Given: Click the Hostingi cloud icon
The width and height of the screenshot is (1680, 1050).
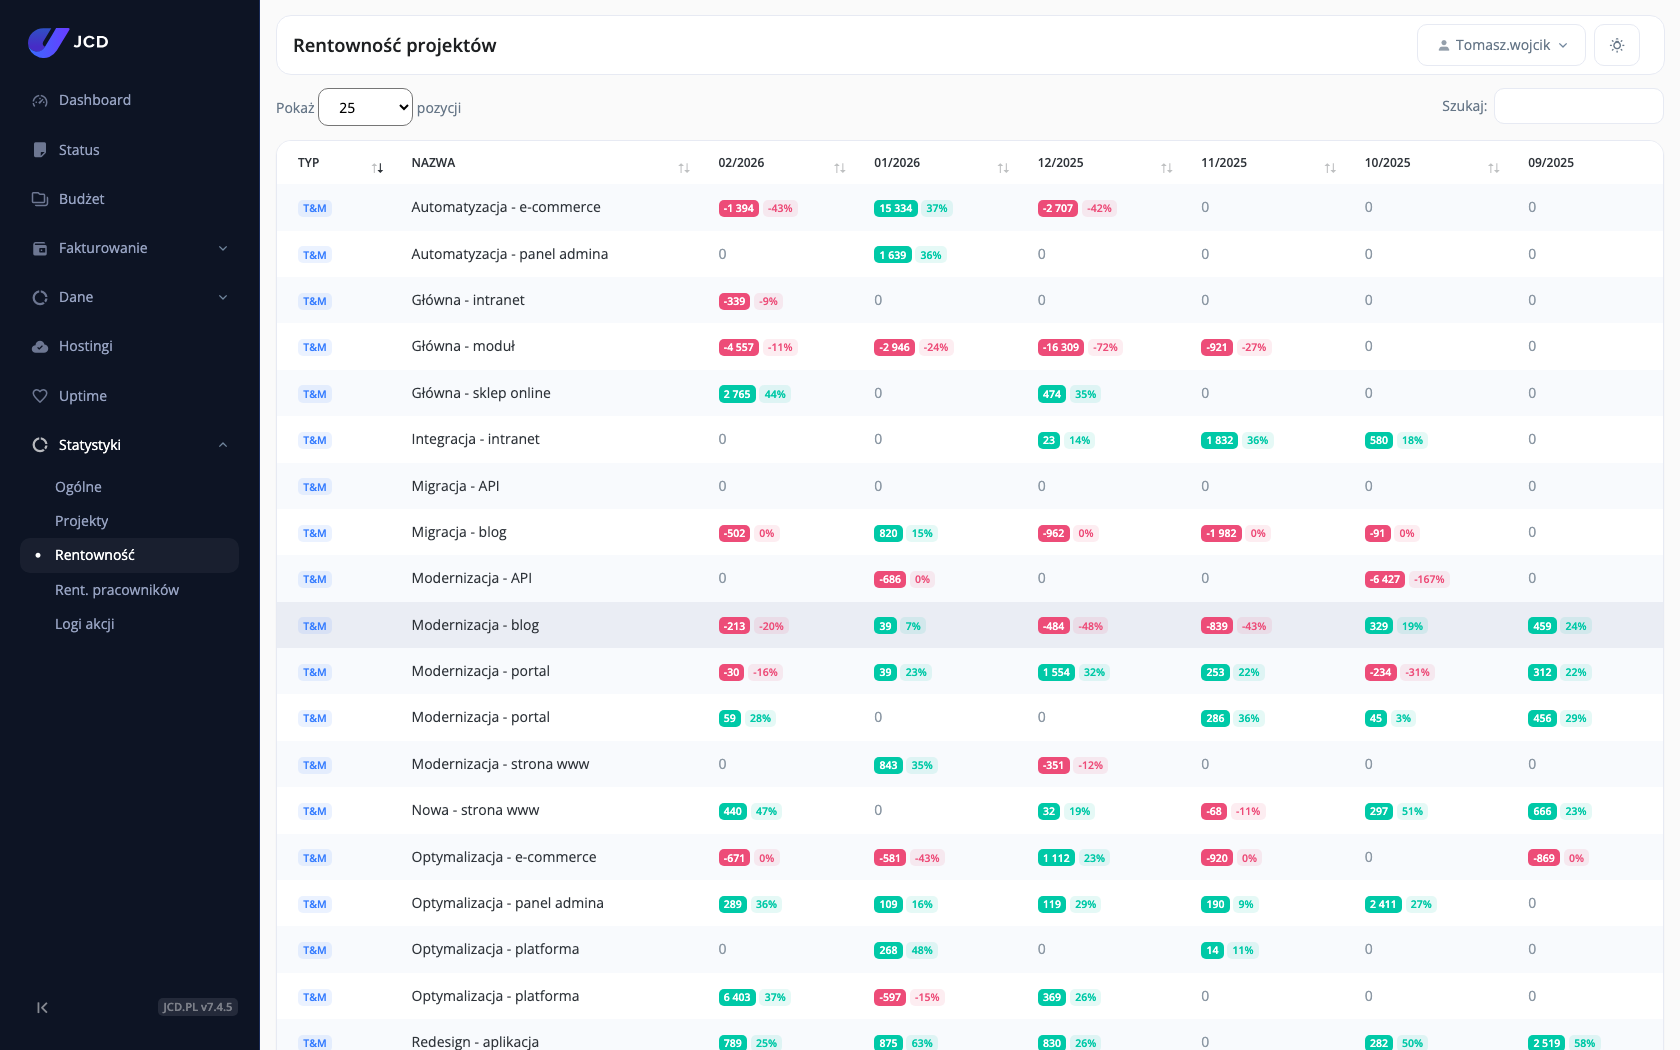Looking at the screenshot, I should [x=40, y=346].
